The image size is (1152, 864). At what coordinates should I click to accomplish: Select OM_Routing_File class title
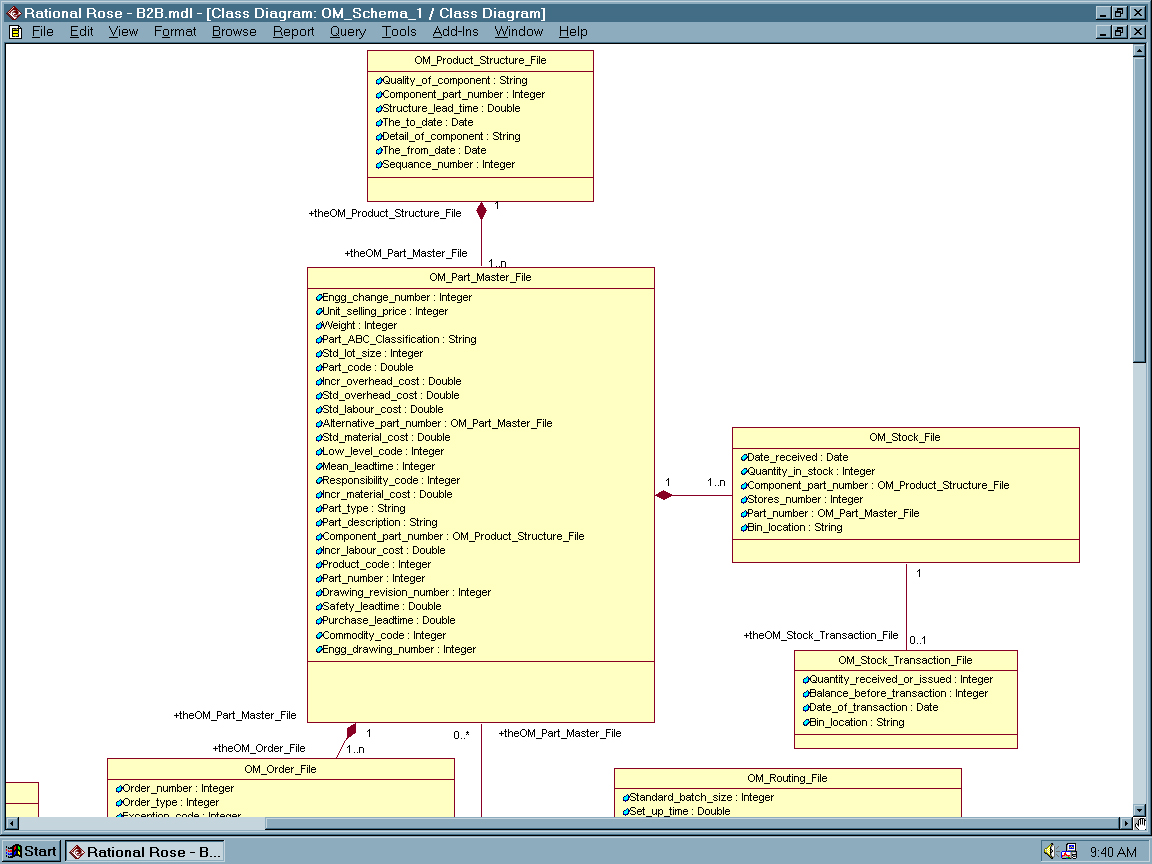tap(787, 778)
